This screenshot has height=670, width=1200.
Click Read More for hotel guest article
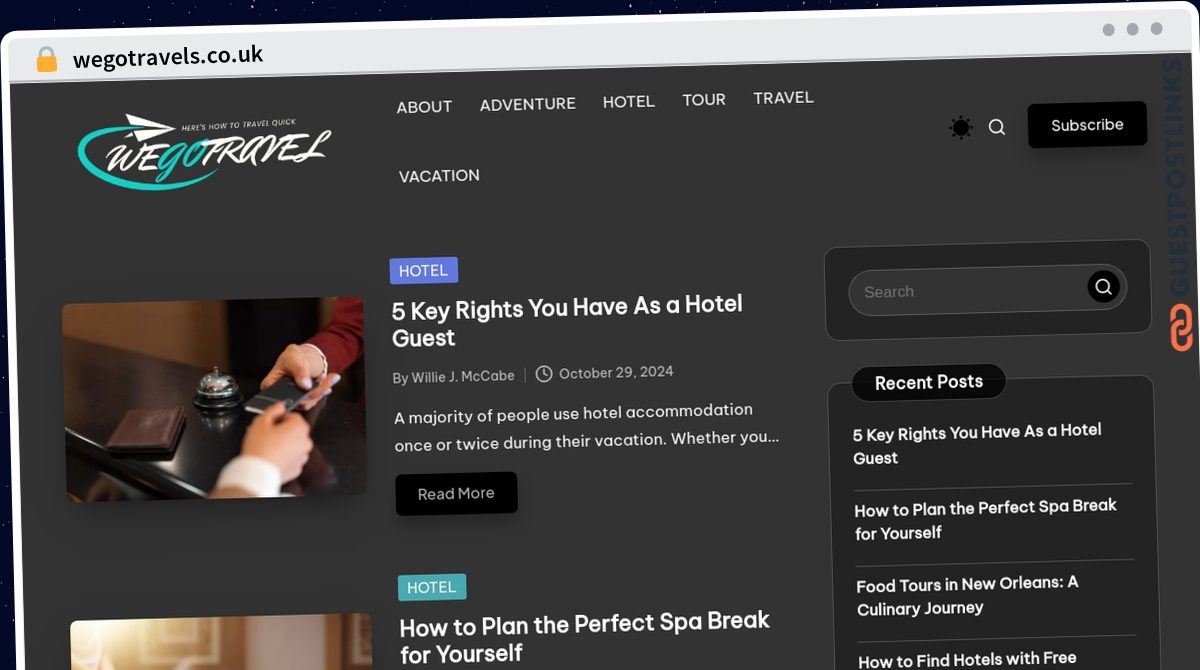click(456, 493)
